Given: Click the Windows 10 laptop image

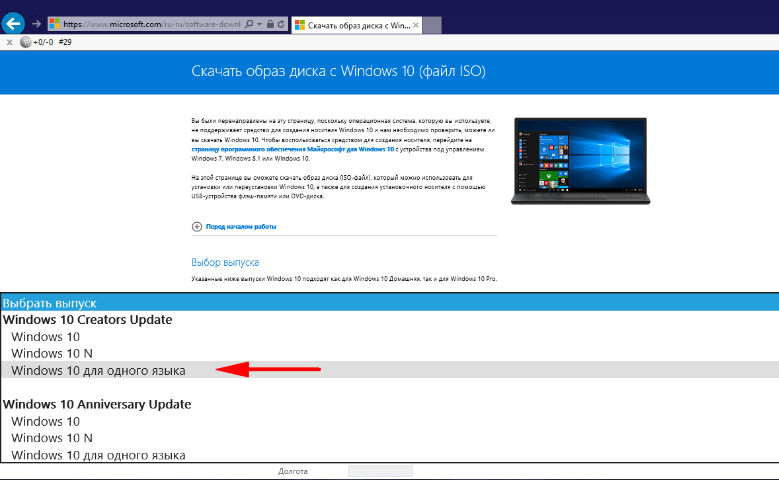Looking at the screenshot, I should 580,161.
